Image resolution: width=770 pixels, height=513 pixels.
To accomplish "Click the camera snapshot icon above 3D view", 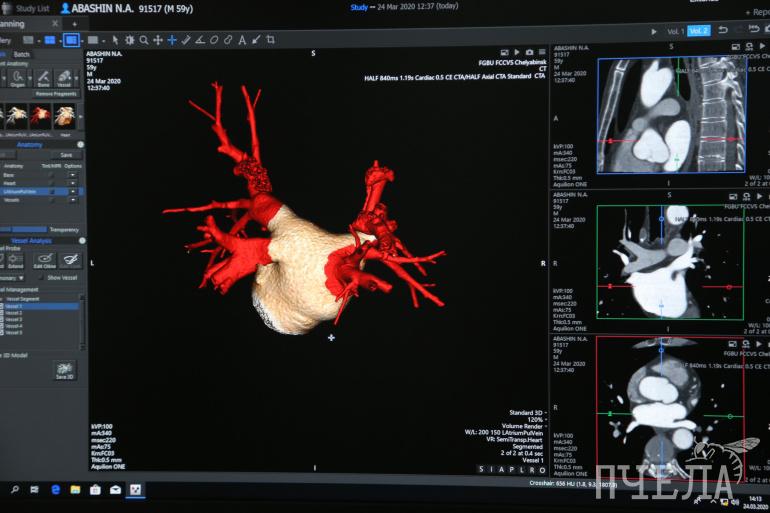I will click(530, 52).
